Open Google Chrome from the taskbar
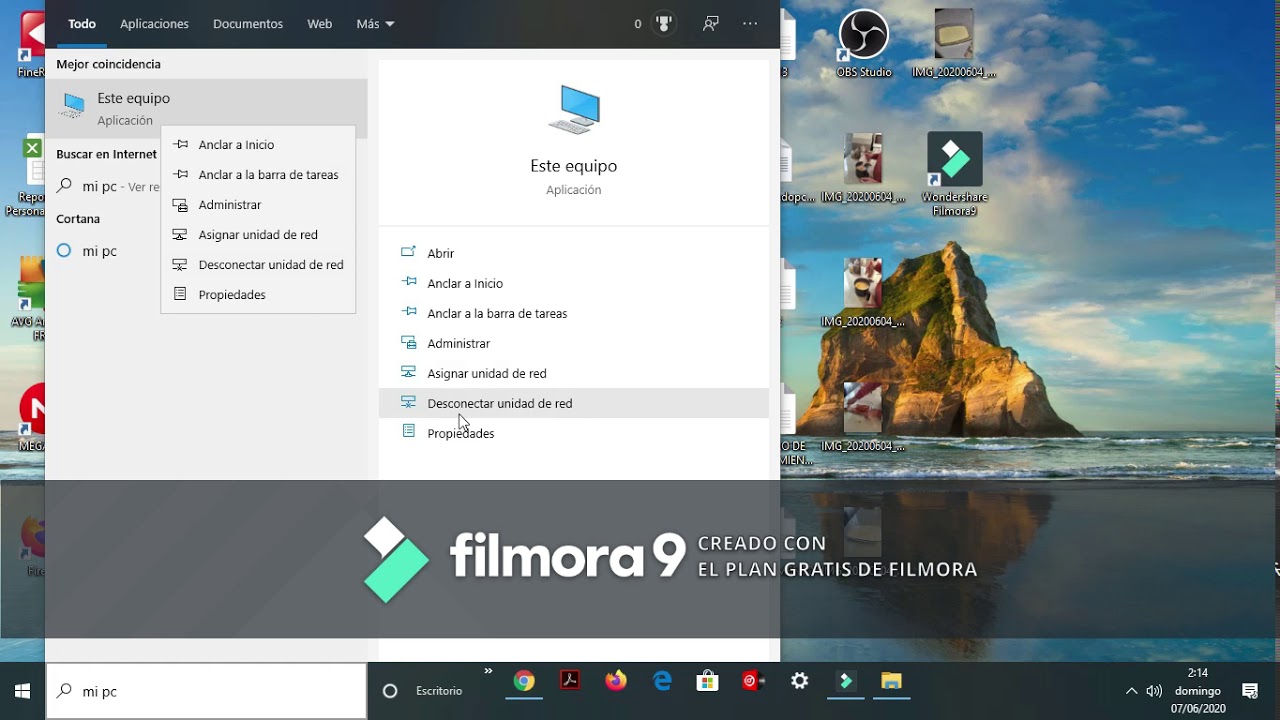The height and width of the screenshot is (720, 1280). [524, 682]
